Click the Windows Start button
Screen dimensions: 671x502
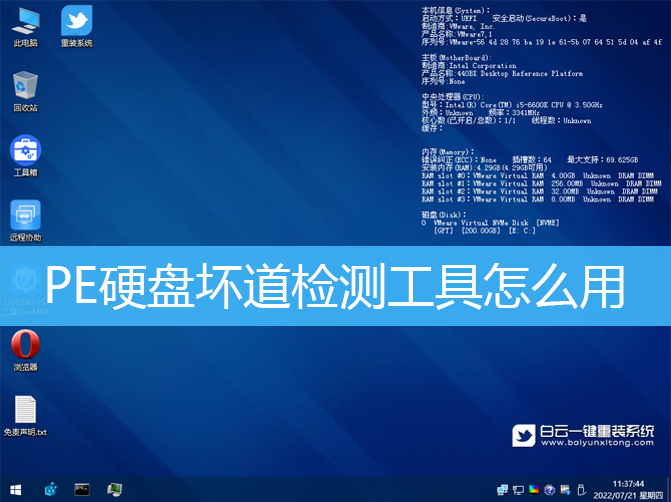13,490
